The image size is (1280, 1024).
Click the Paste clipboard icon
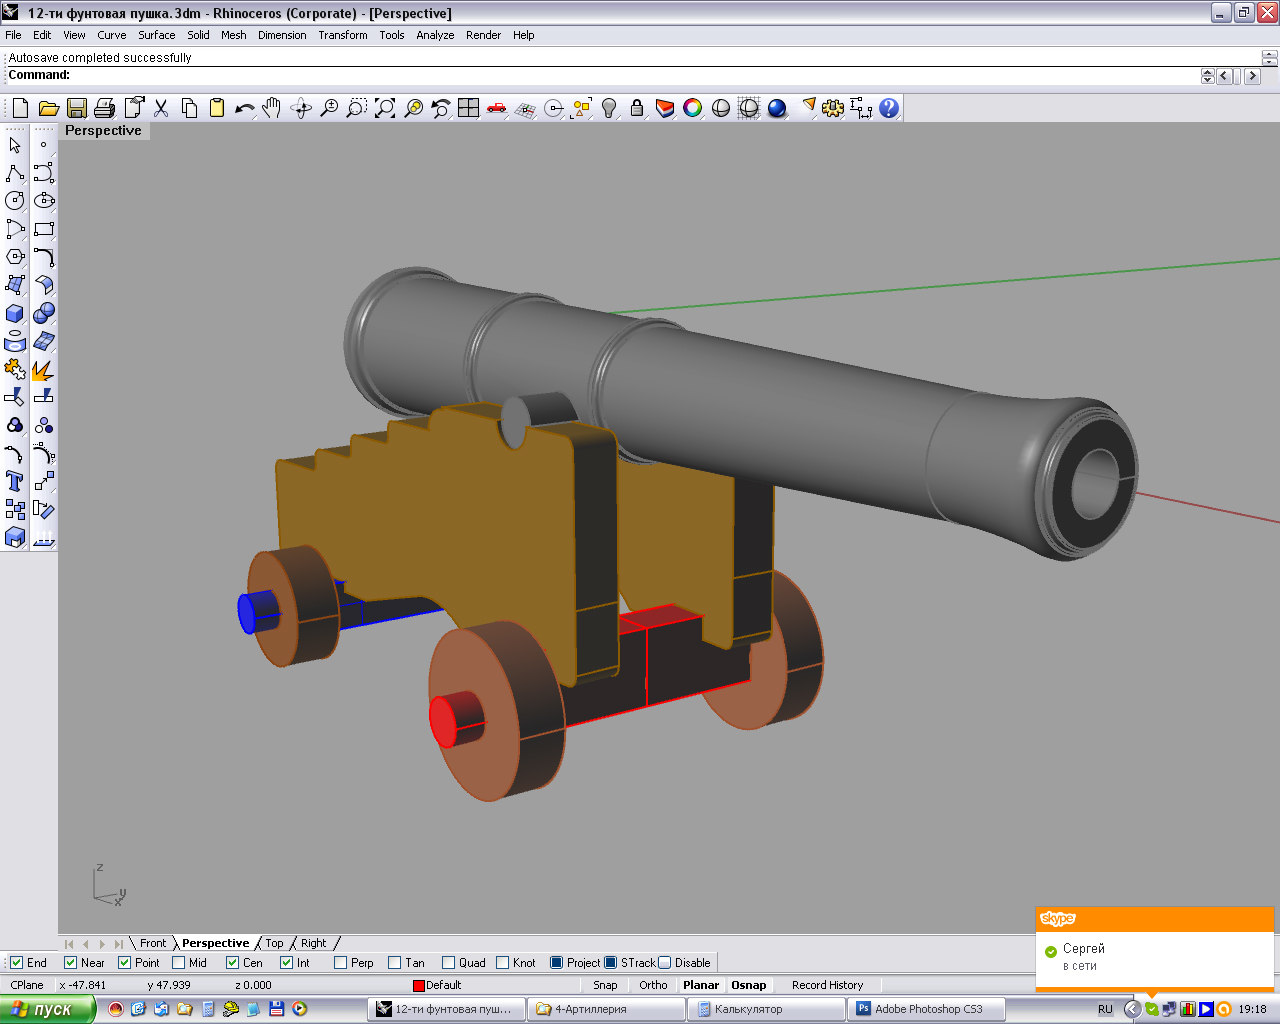click(x=216, y=108)
